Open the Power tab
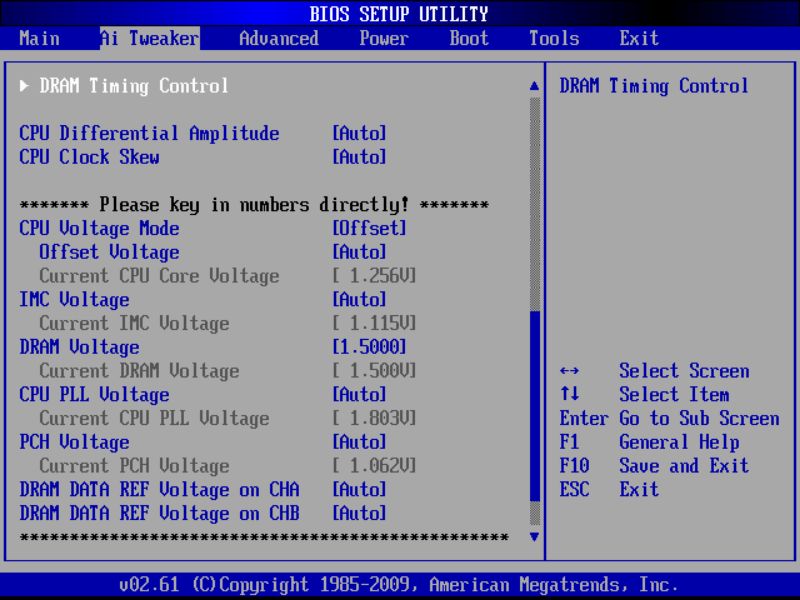Screen dimensions: 800x600 point(384,38)
